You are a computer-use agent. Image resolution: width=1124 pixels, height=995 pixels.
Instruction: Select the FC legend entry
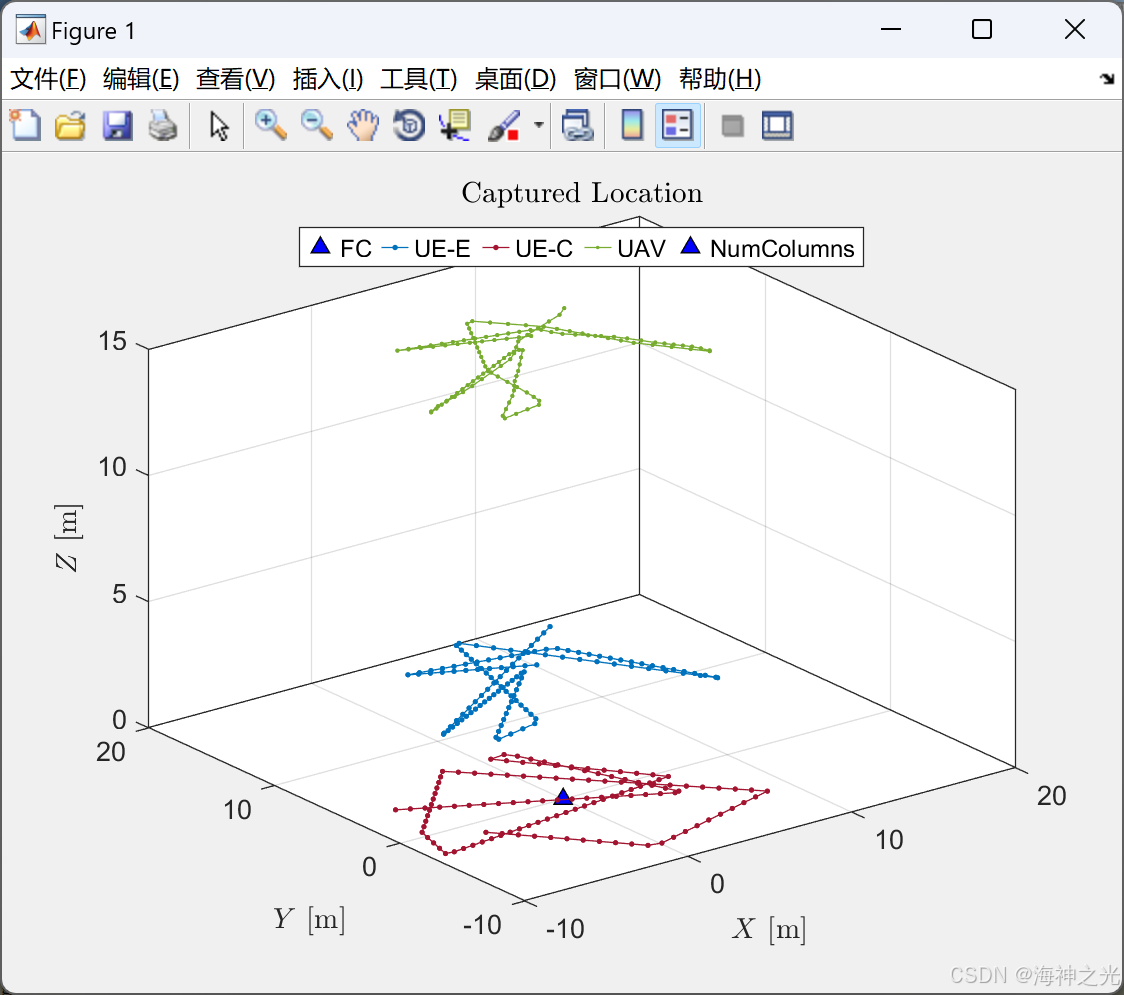(x=340, y=248)
